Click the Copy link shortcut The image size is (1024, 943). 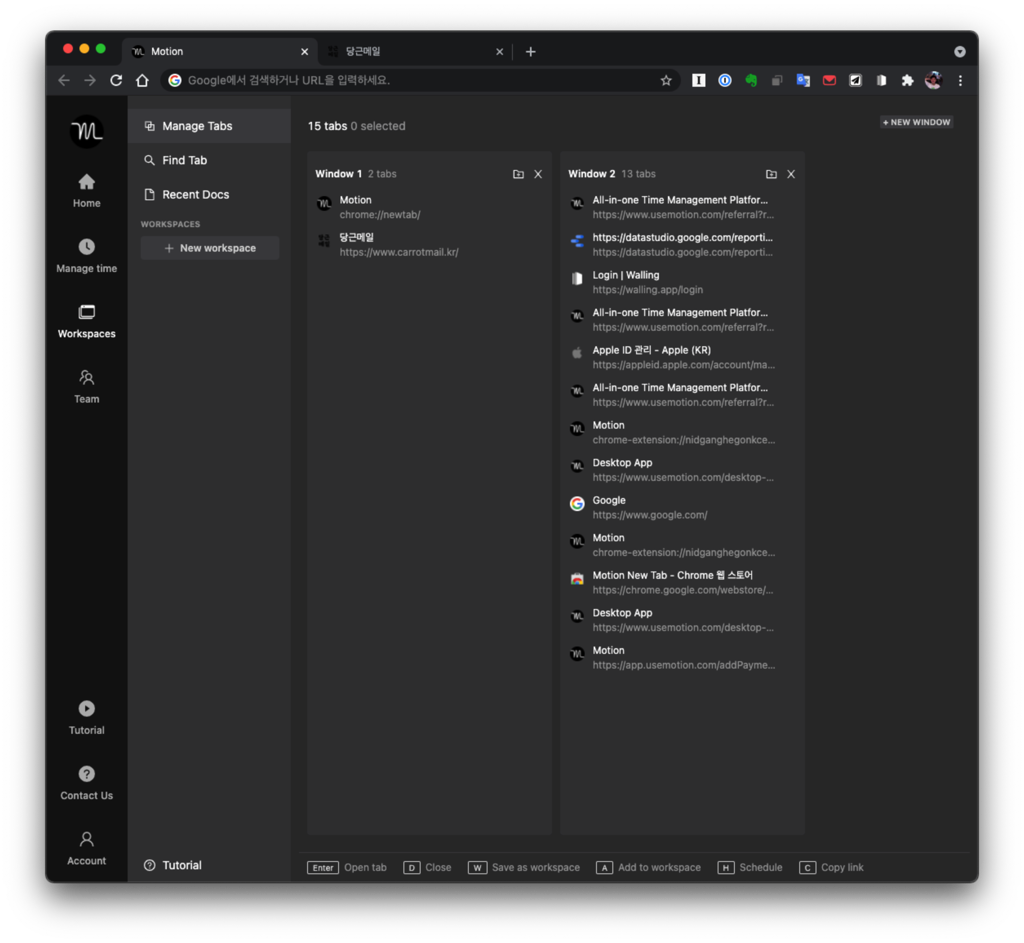(831, 867)
